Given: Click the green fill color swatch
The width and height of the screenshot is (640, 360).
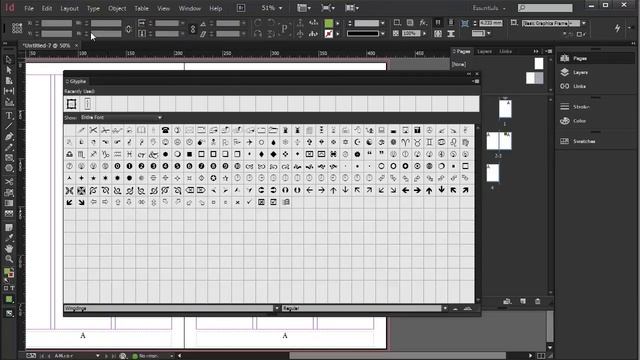Looking at the screenshot, I should pos(329,23).
